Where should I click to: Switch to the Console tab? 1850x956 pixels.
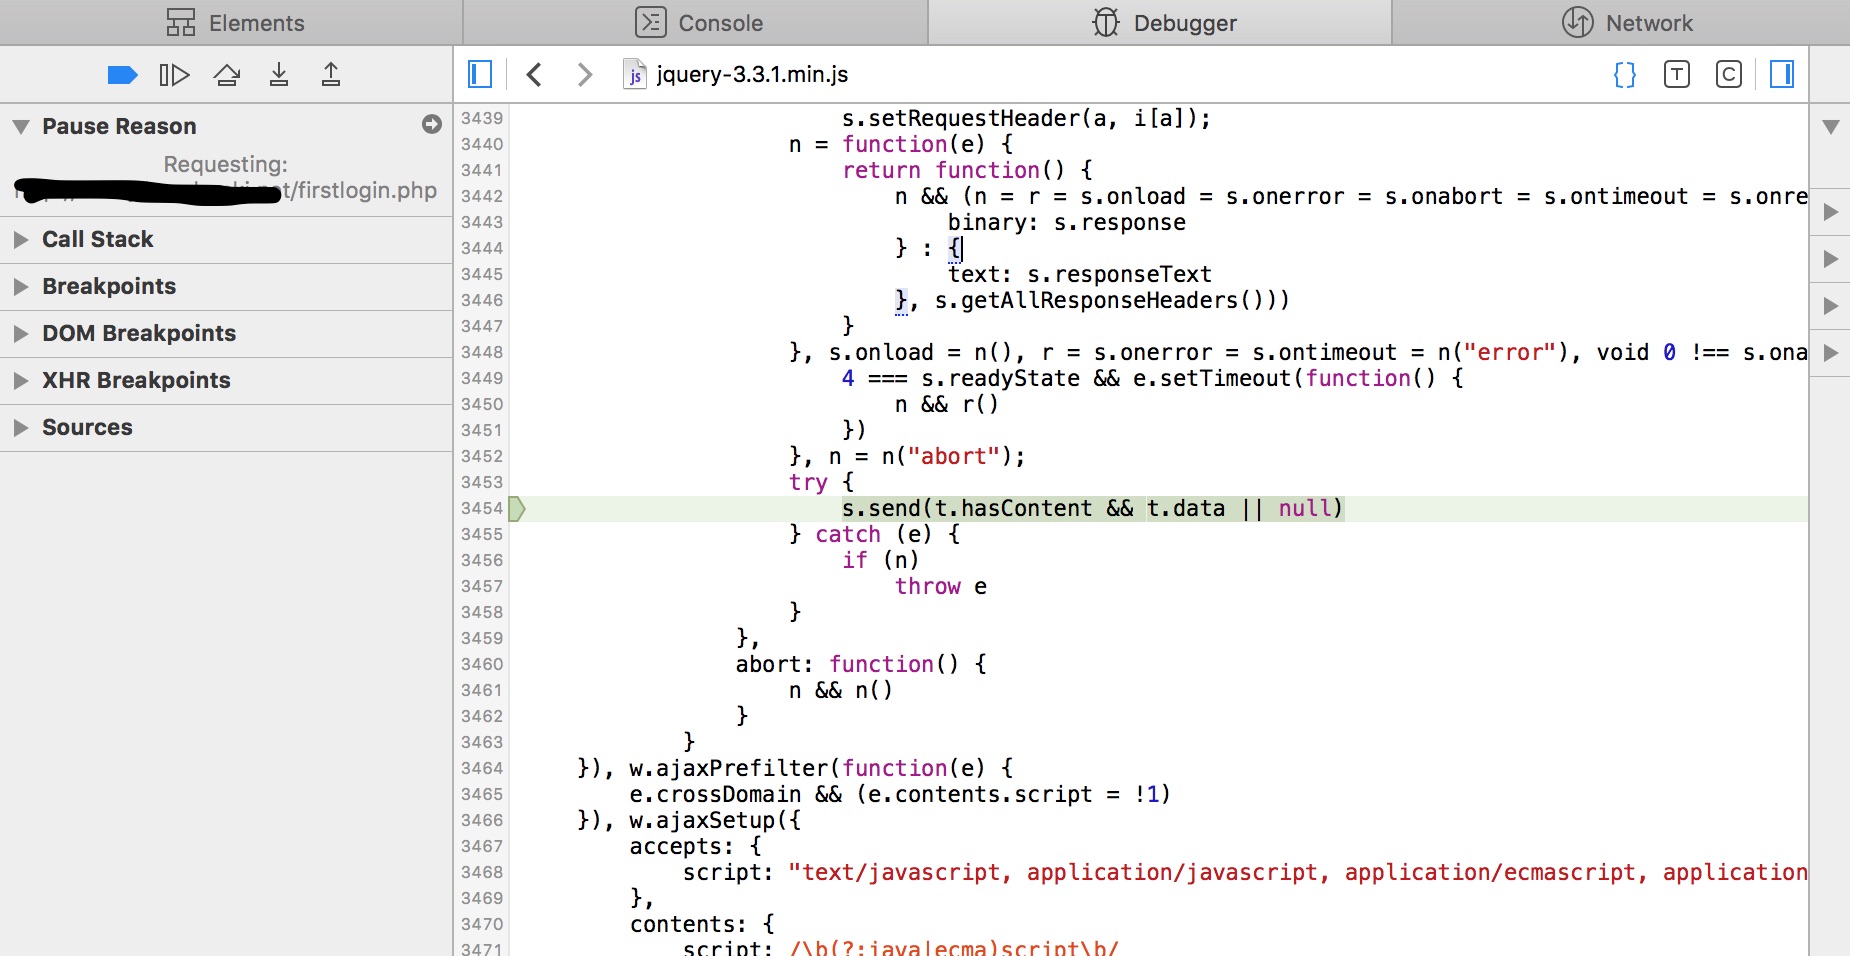698,23
